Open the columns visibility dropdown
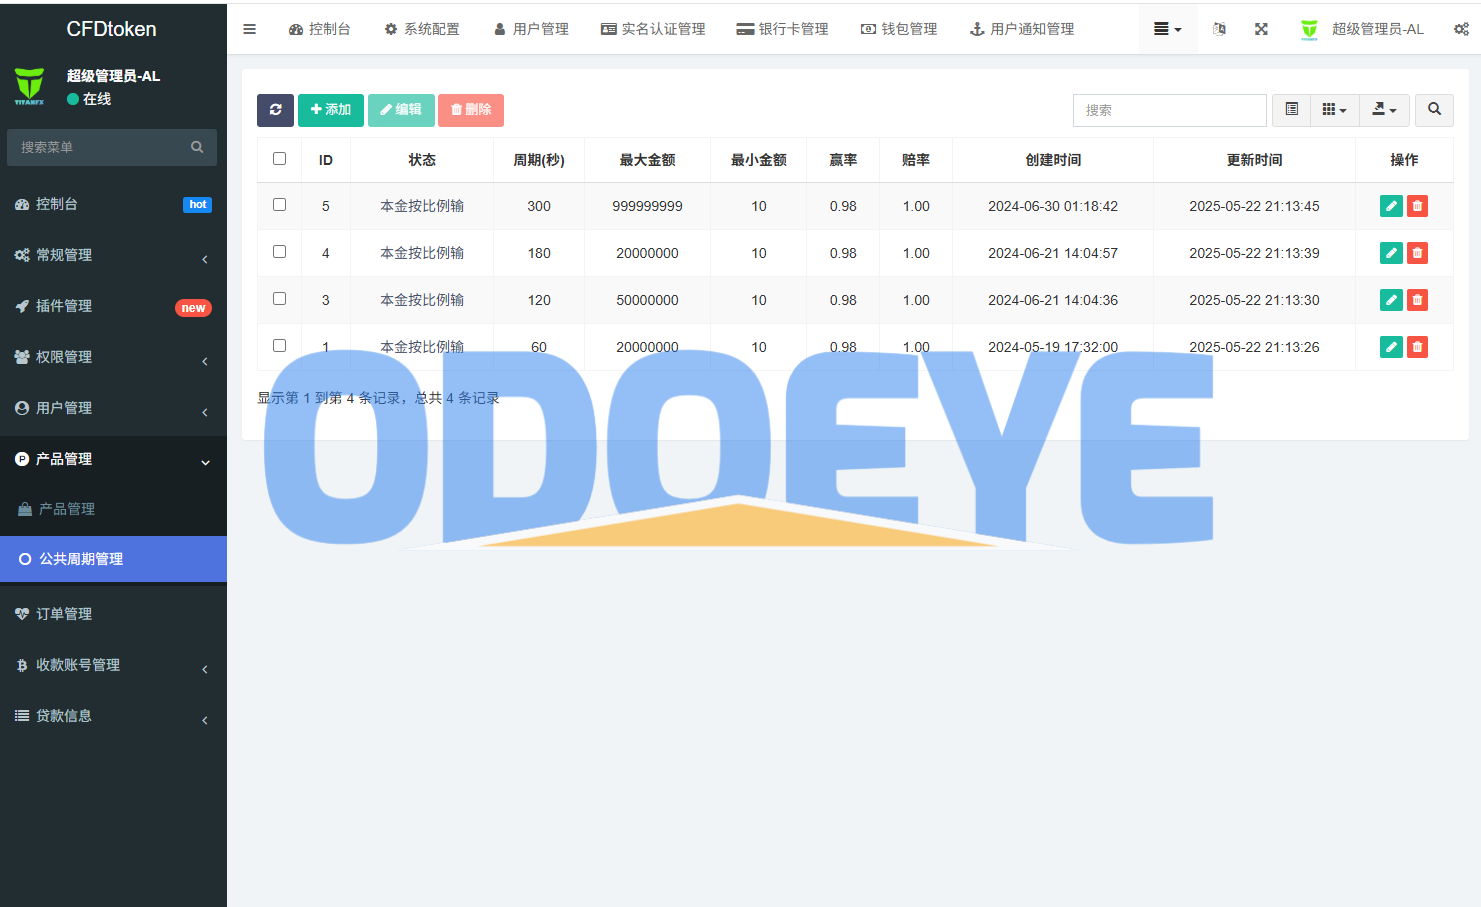1481x907 pixels. click(1334, 110)
